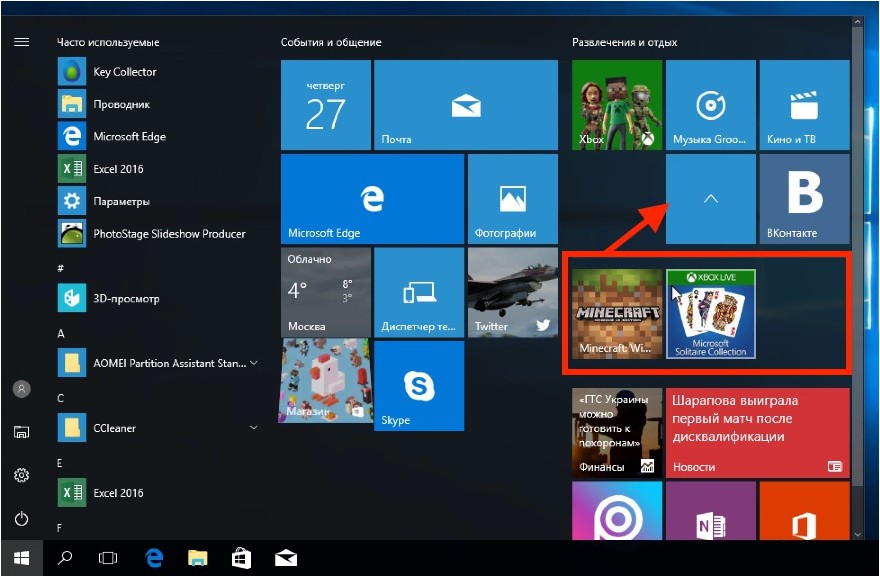Open the weather tile for Москва

[x=326, y=292]
